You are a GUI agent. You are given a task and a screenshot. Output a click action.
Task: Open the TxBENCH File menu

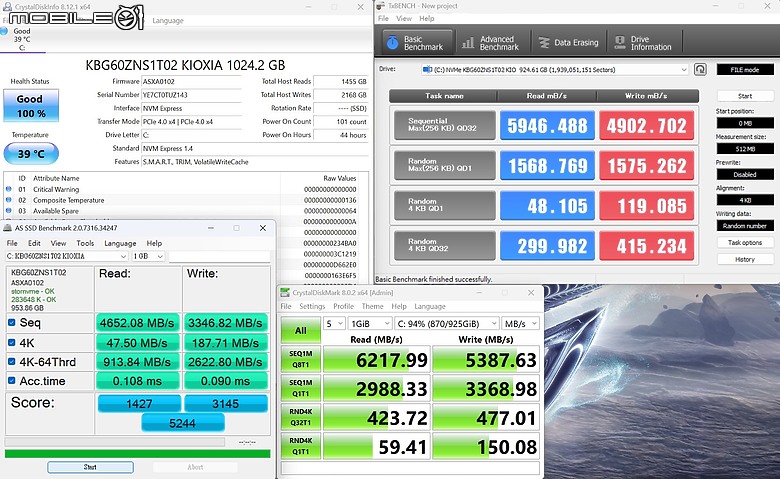point(383,18)
